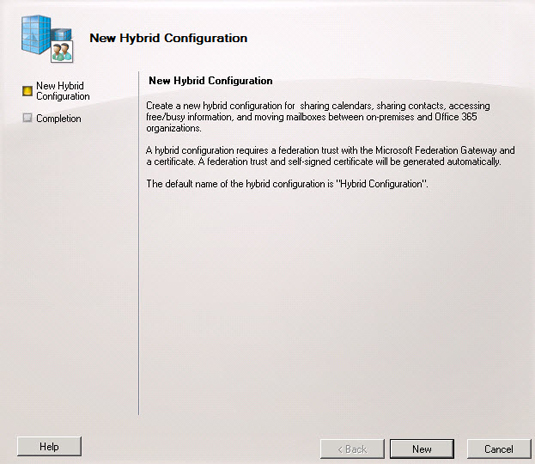The width and height of the screenshot is (535, 464).
Task: Click the bold New Hybrid Configuration section heading
Action: click(x=211, y=81)
